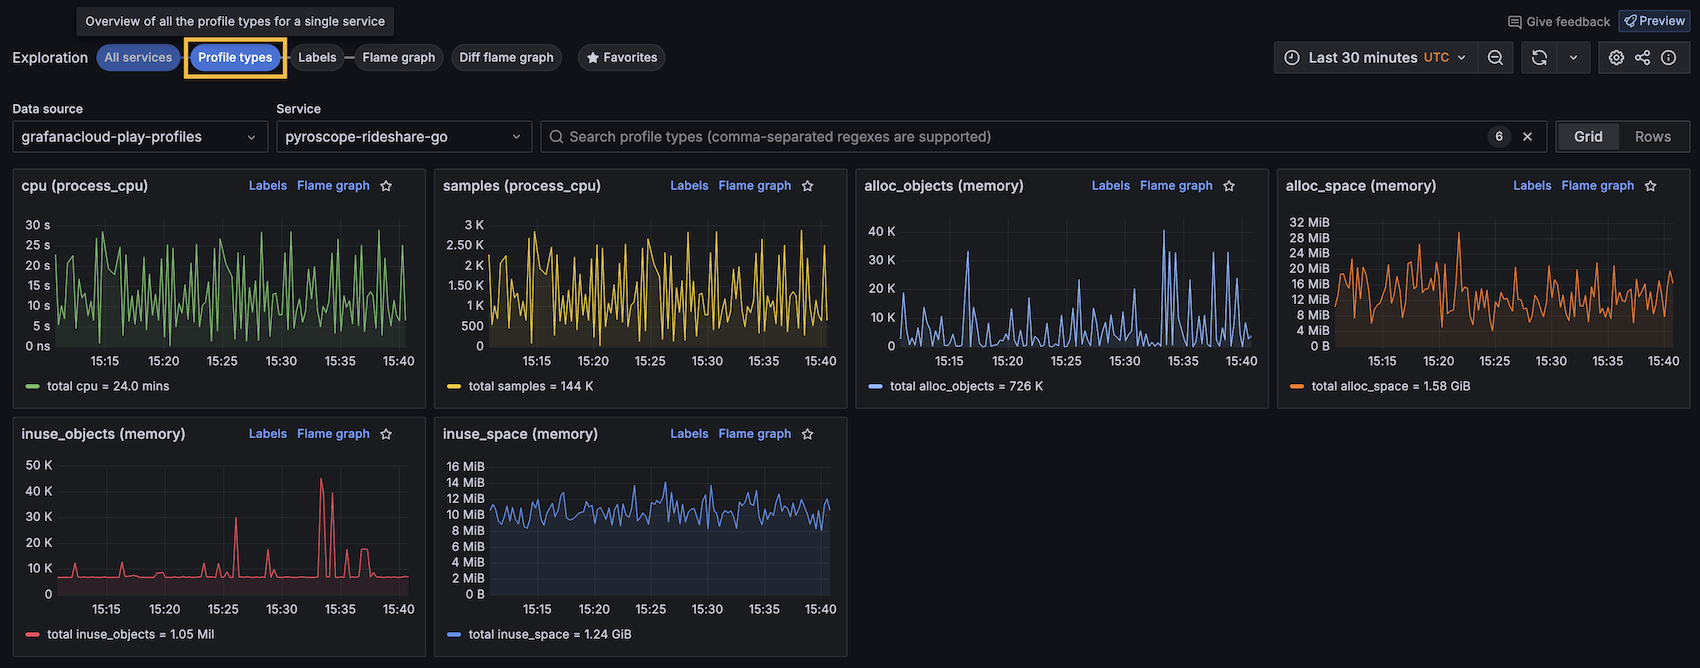Screen dimensions: 1700x668
Task: Click the zoom out time range icon
Action: tap(1495, 58)
